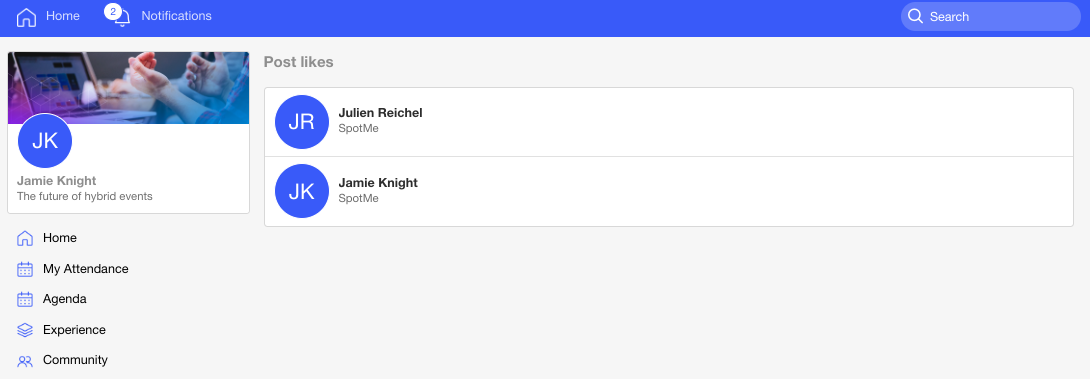Open Julien Reichel's profile name link
1090x379 pixels.
(x=380, y=113)
